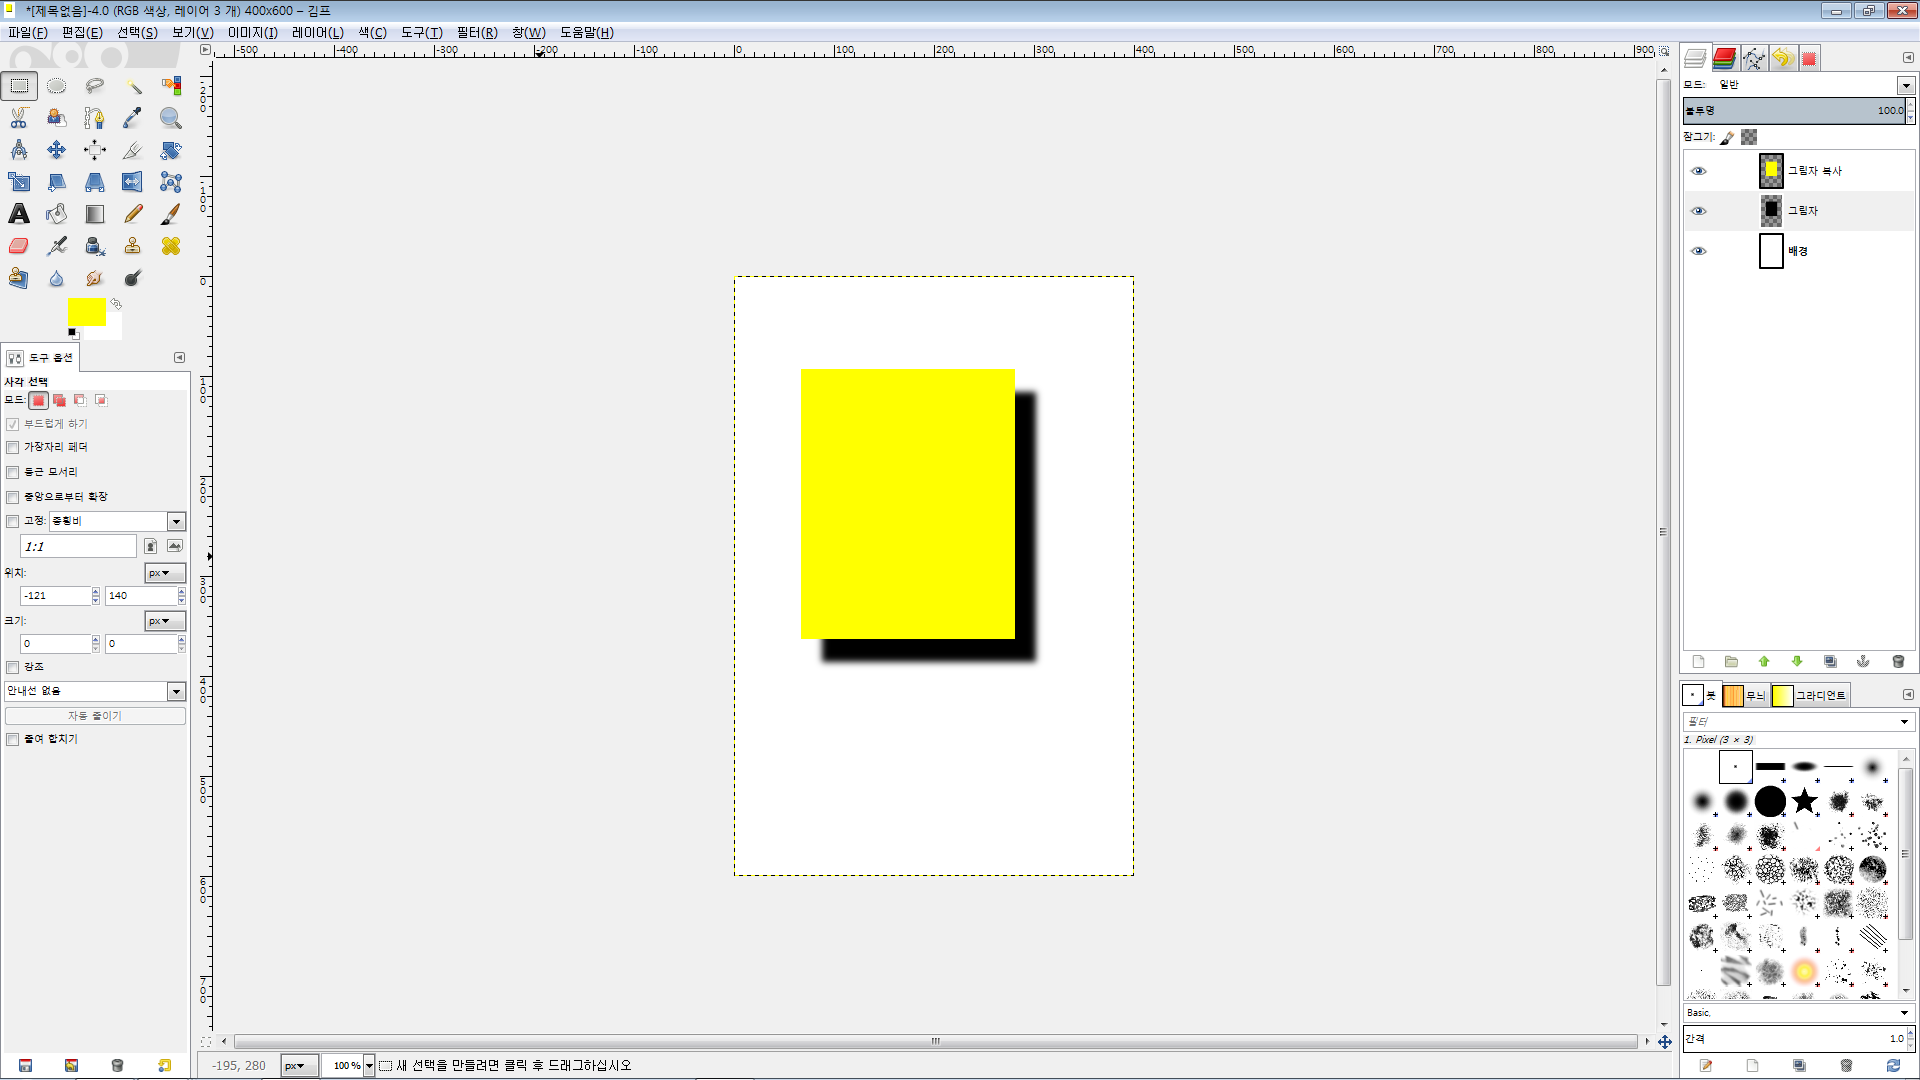Select the Alignment tool
Screen dimensions: 1920x1080
point(95,150)
